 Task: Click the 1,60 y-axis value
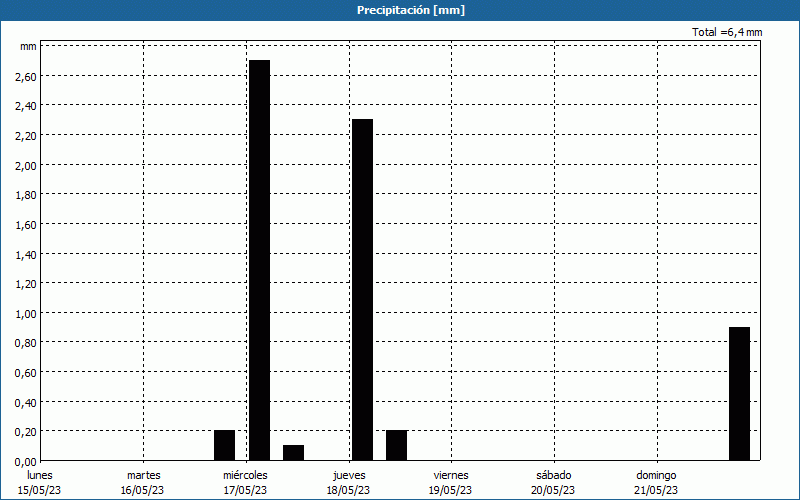click(27, 224)
